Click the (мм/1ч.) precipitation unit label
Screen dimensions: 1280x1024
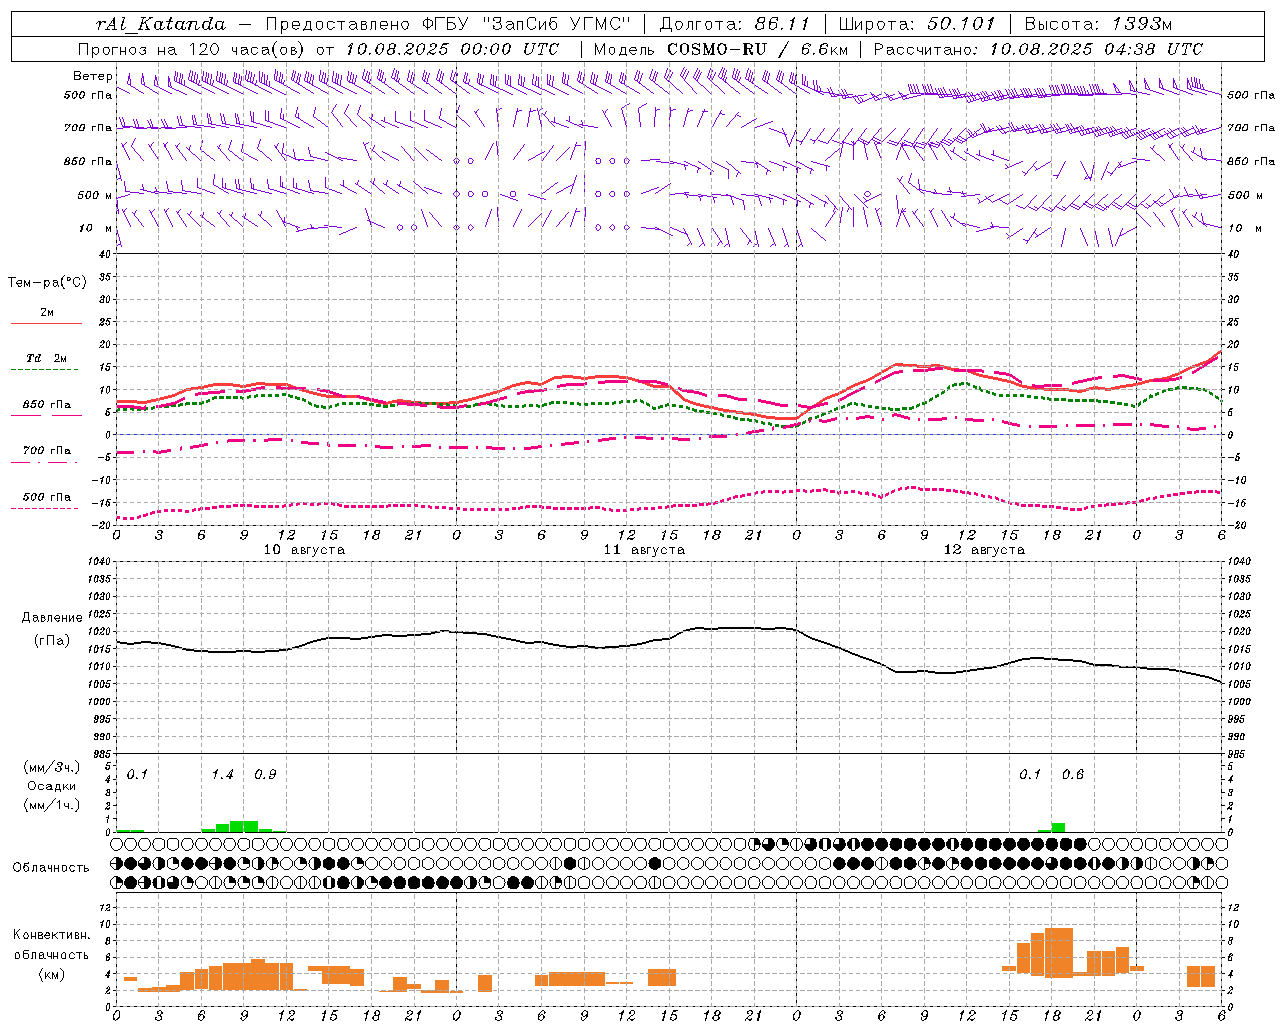(52, 805)
